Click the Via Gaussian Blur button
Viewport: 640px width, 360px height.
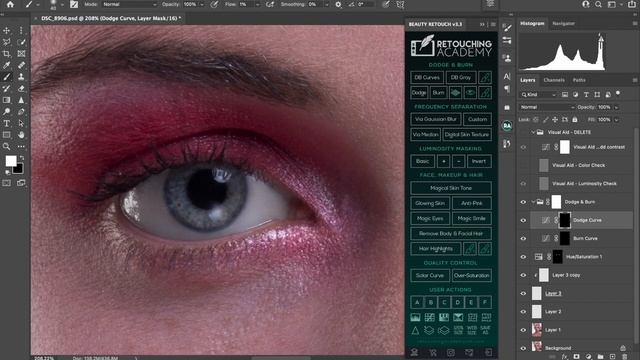[x=436, y=119]
